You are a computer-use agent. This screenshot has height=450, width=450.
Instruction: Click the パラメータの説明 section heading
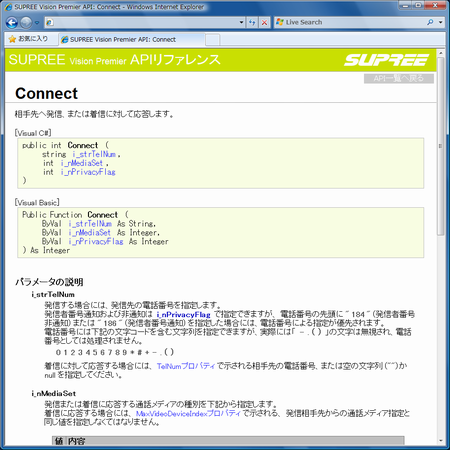tap(49, 282)
